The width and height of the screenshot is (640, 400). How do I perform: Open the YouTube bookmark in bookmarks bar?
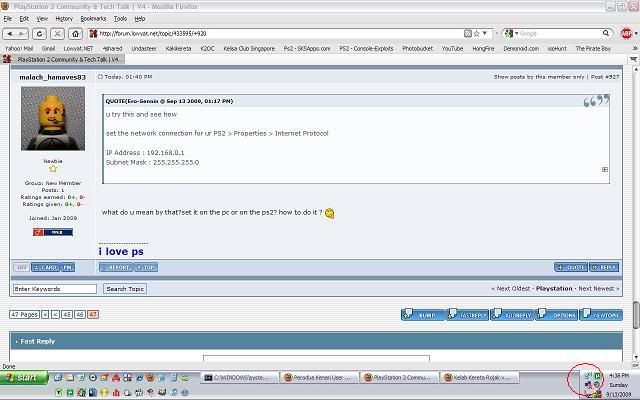[x=452, y=48]
